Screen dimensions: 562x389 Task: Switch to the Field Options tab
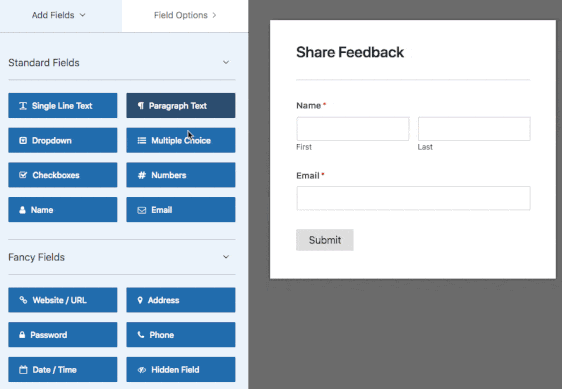point(185,15)
